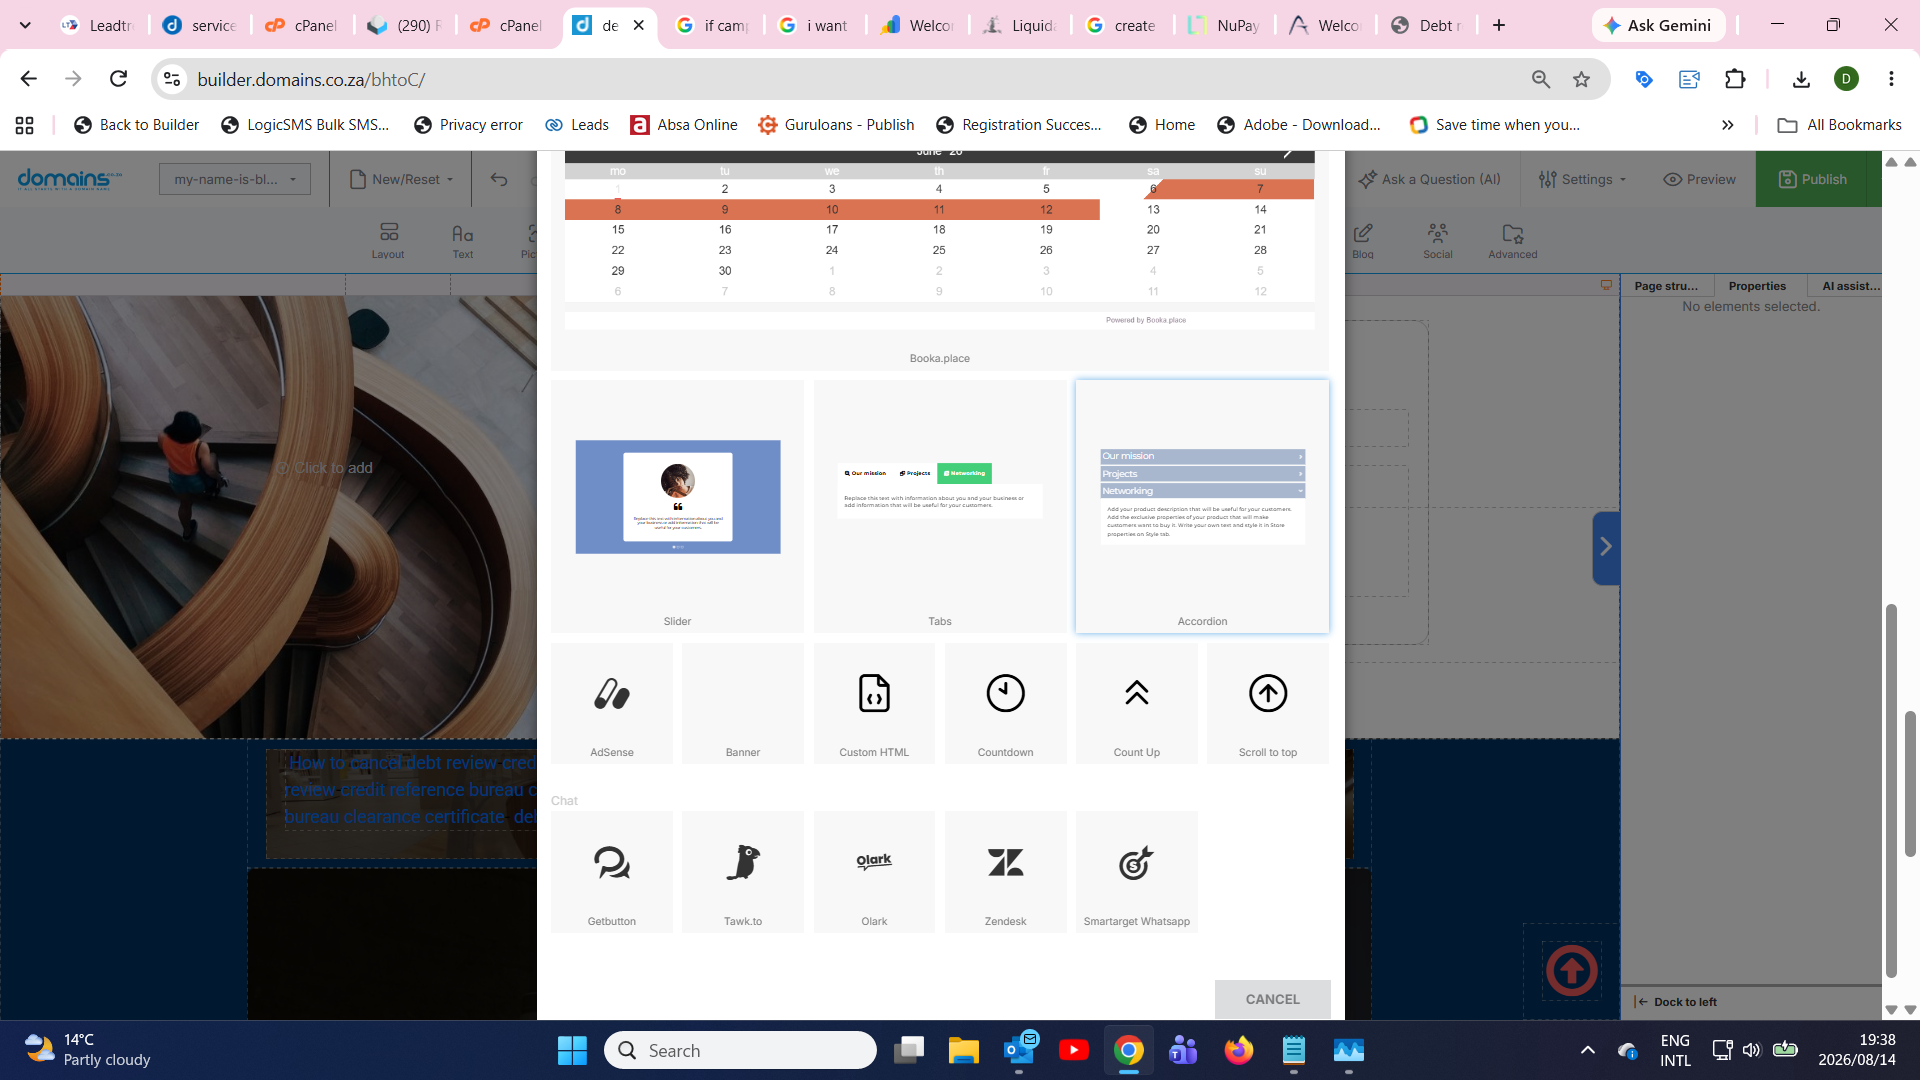Open the Blog tool
The height and width of the screenshot is (1080, 1920).
[x=1363, y=240]
